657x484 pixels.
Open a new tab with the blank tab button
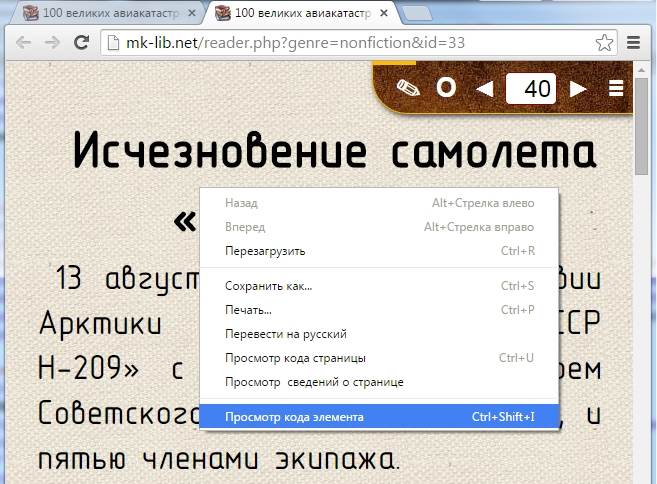[417, 13]
